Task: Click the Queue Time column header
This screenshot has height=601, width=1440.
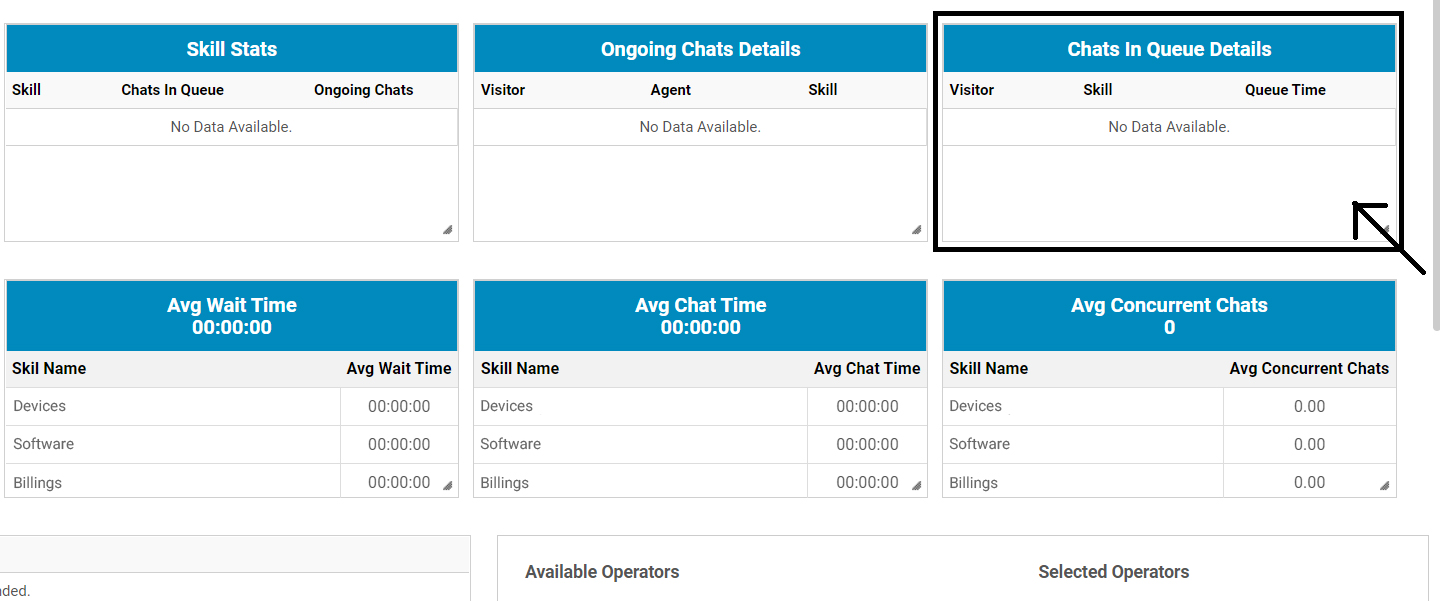Action: coord(1285,90)
